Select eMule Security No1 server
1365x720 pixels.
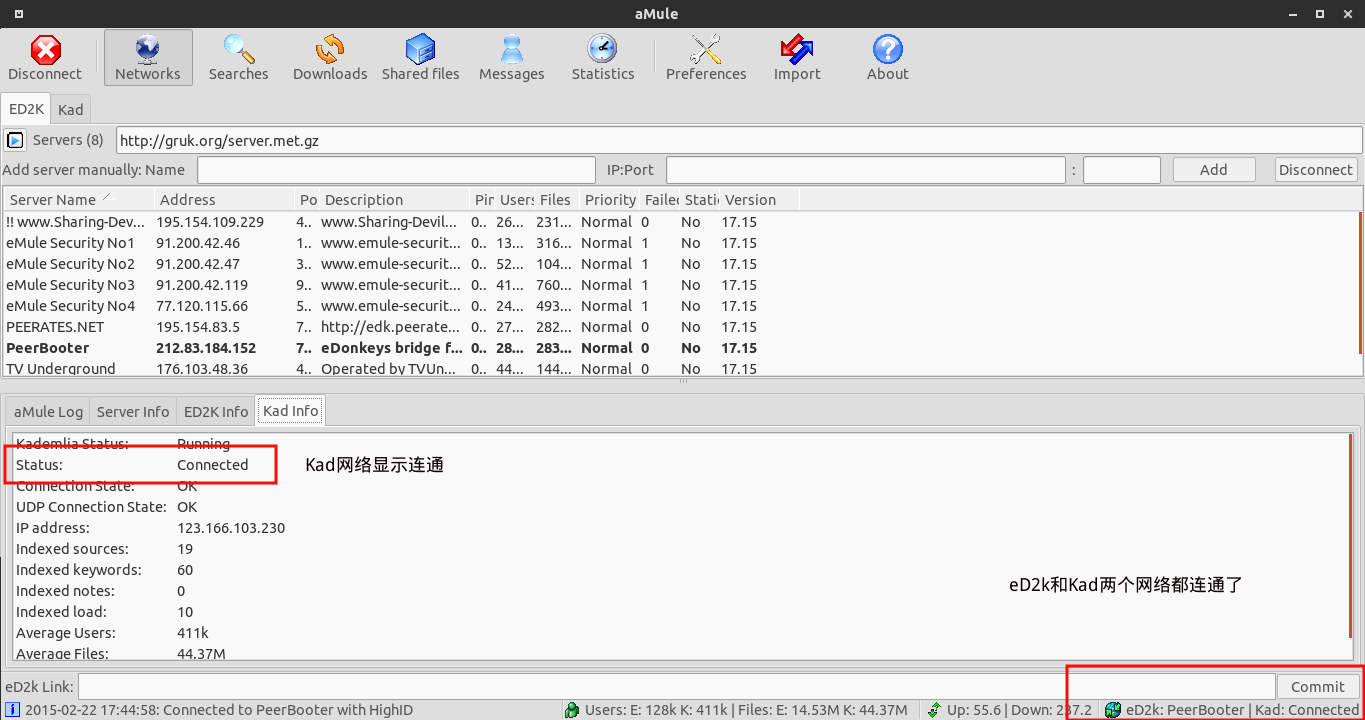[x=680, y=243]
